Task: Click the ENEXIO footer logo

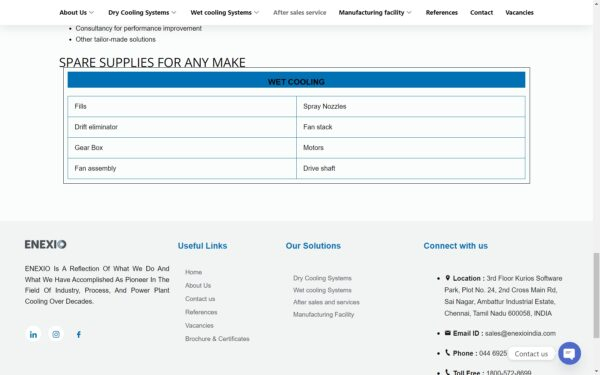Action: pyautogui.click(x=46, y=245)
